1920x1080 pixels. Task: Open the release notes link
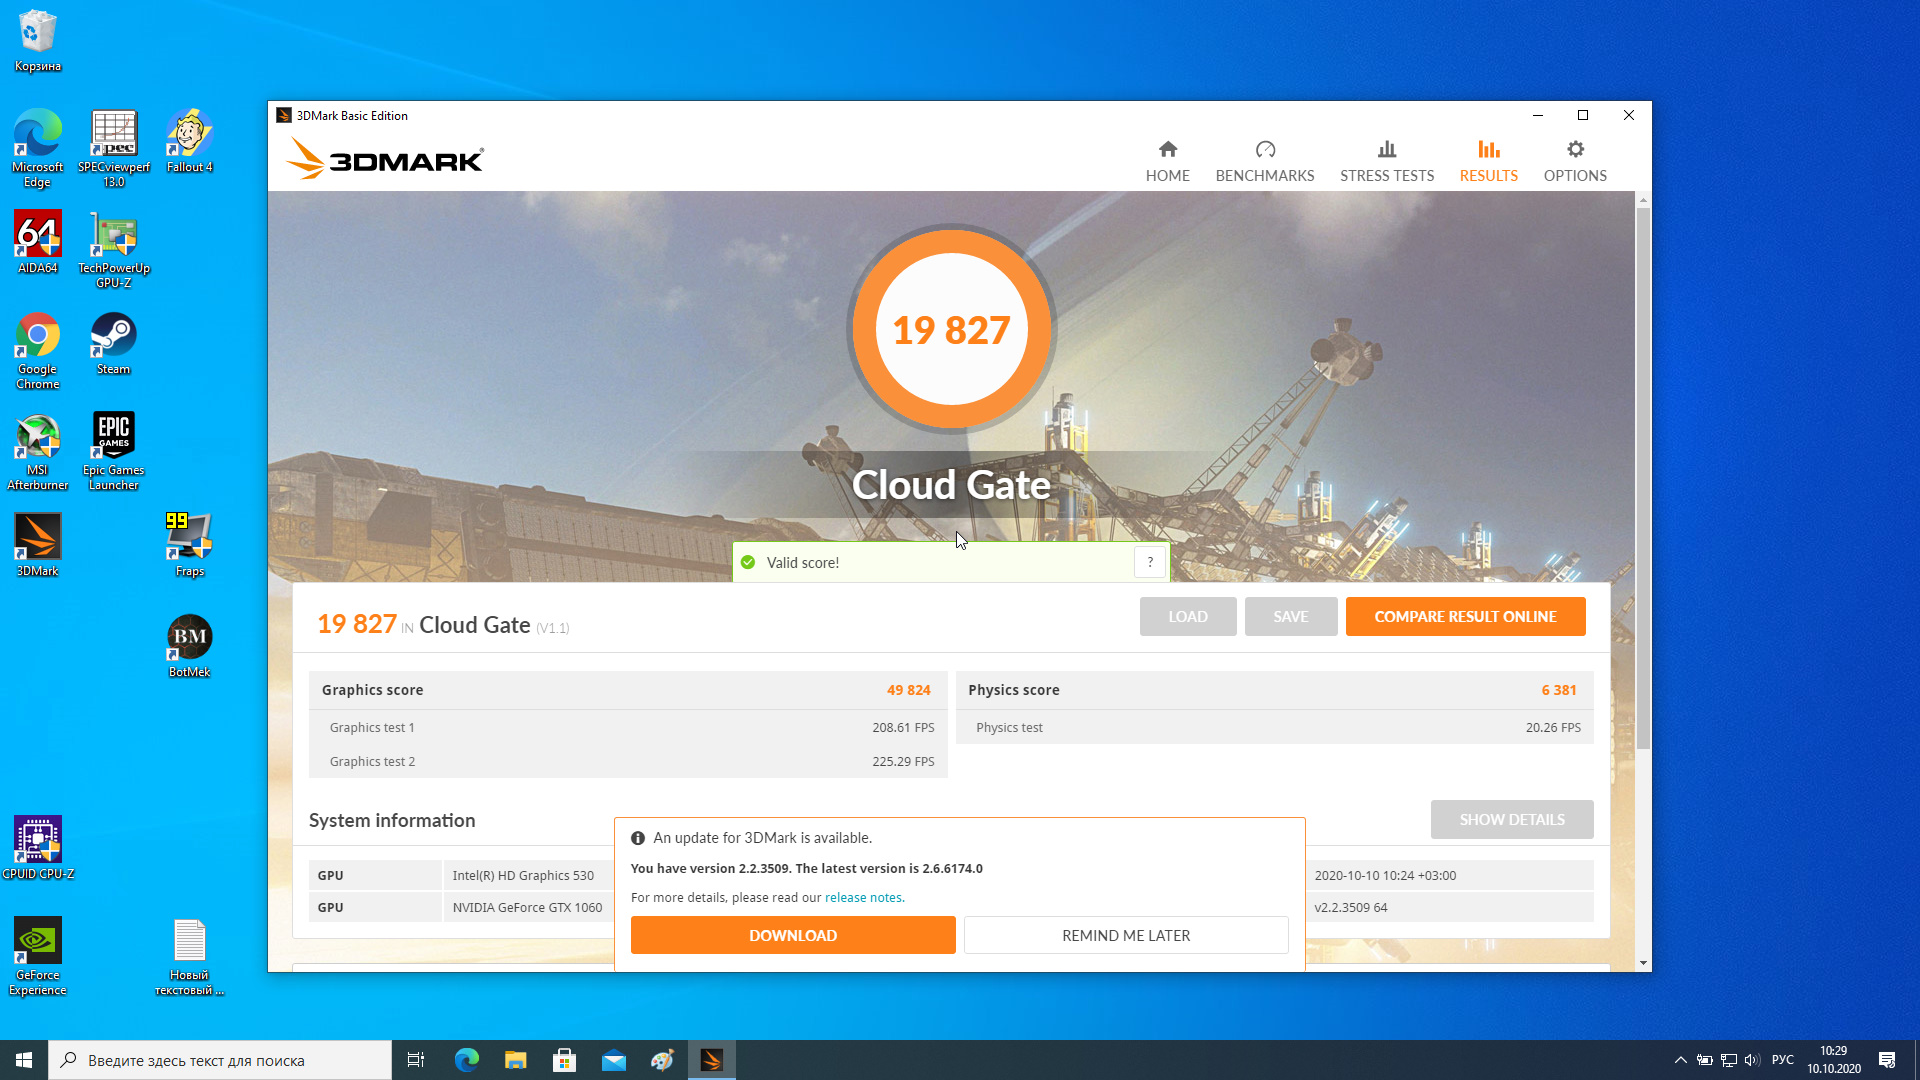click(x=863, y=897)
